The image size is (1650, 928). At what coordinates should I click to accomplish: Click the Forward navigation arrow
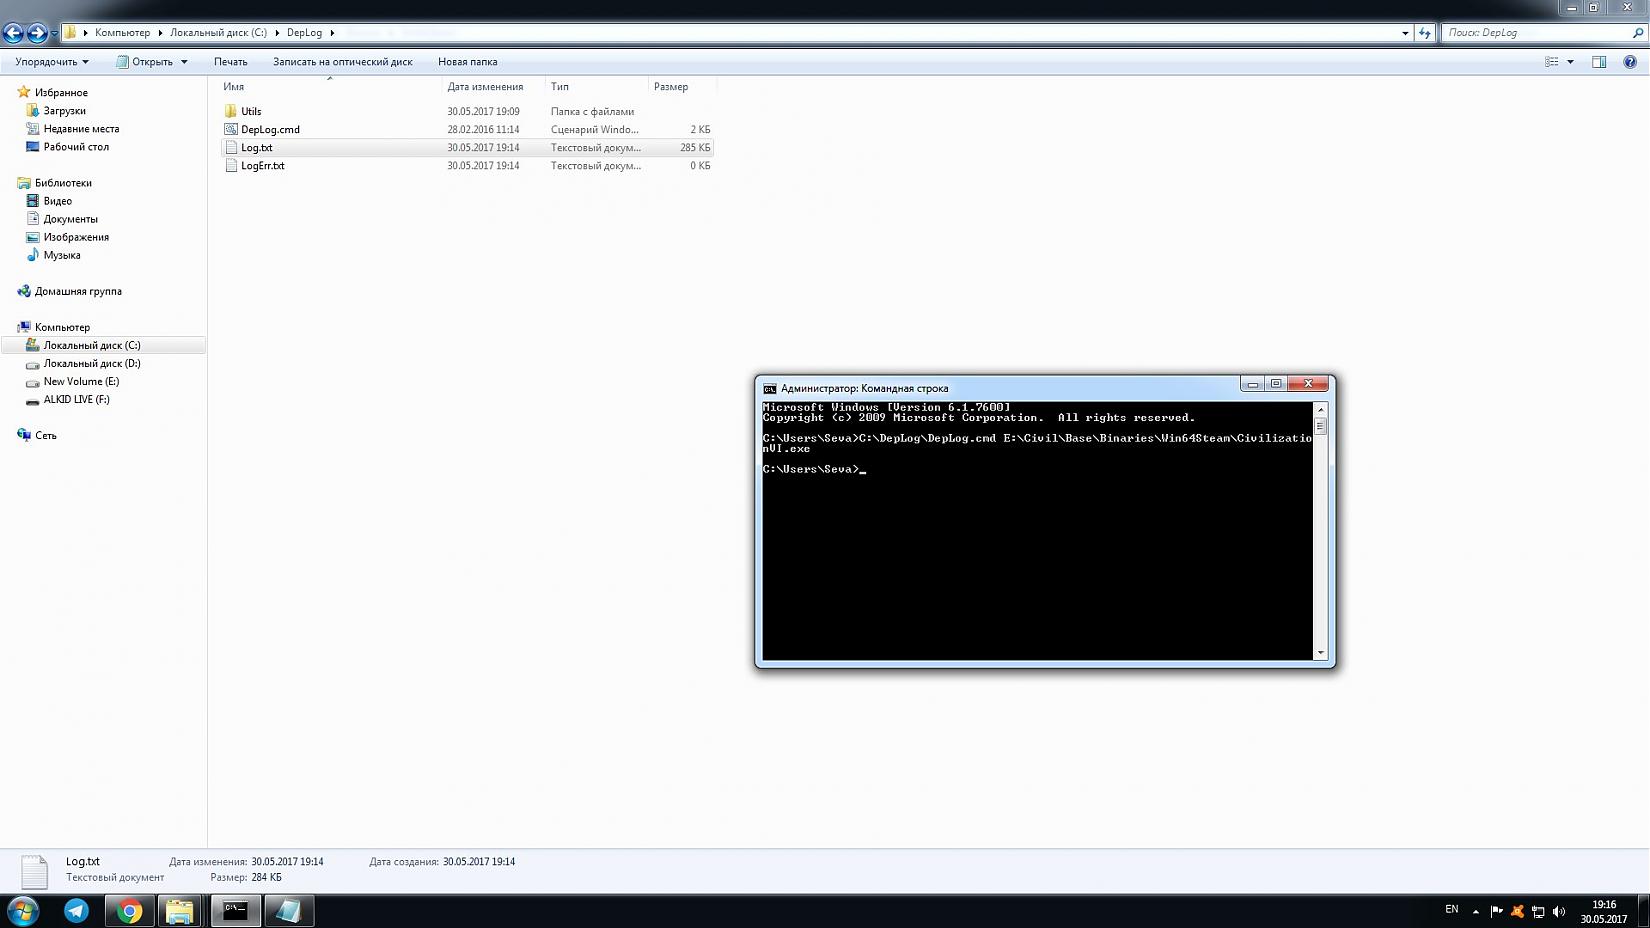point(37,33)
